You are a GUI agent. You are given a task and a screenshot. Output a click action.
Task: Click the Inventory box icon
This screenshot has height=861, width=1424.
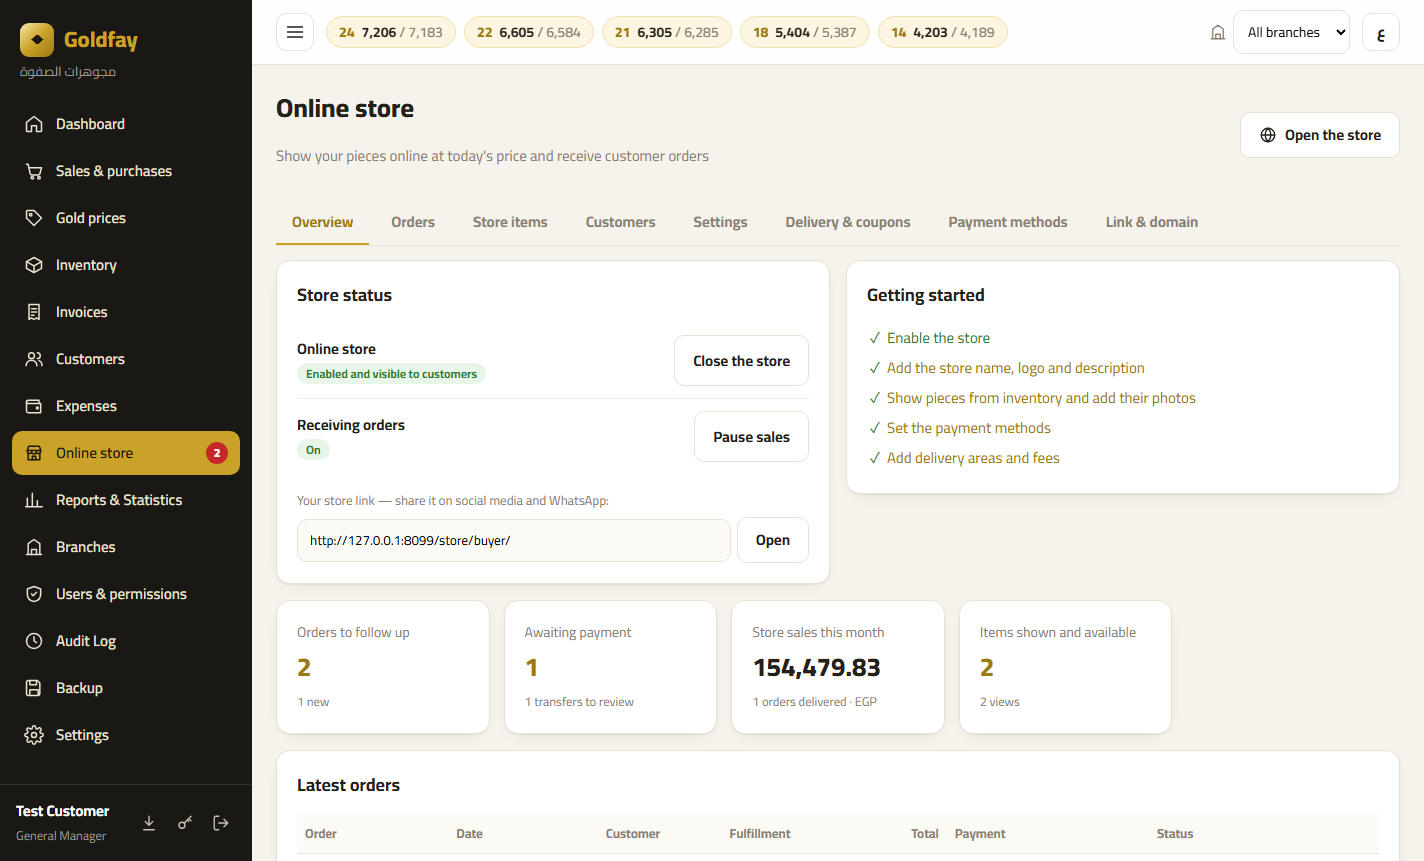(34, 265)
